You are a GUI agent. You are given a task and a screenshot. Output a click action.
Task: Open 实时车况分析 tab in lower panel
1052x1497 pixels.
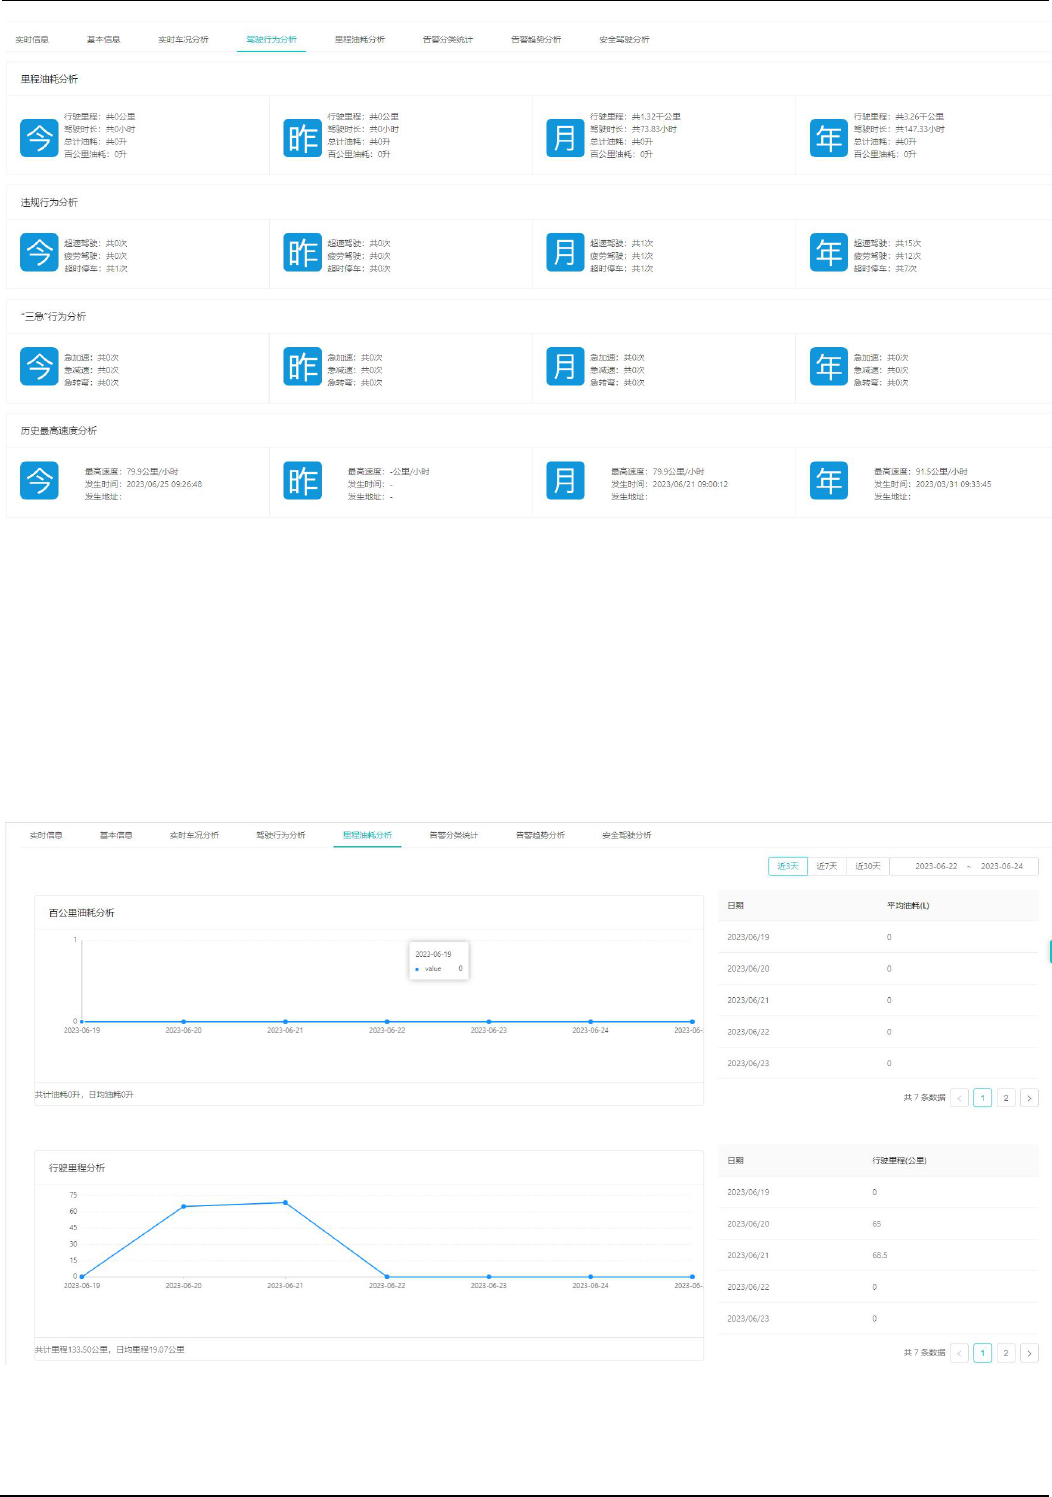[x=194, y=835]
